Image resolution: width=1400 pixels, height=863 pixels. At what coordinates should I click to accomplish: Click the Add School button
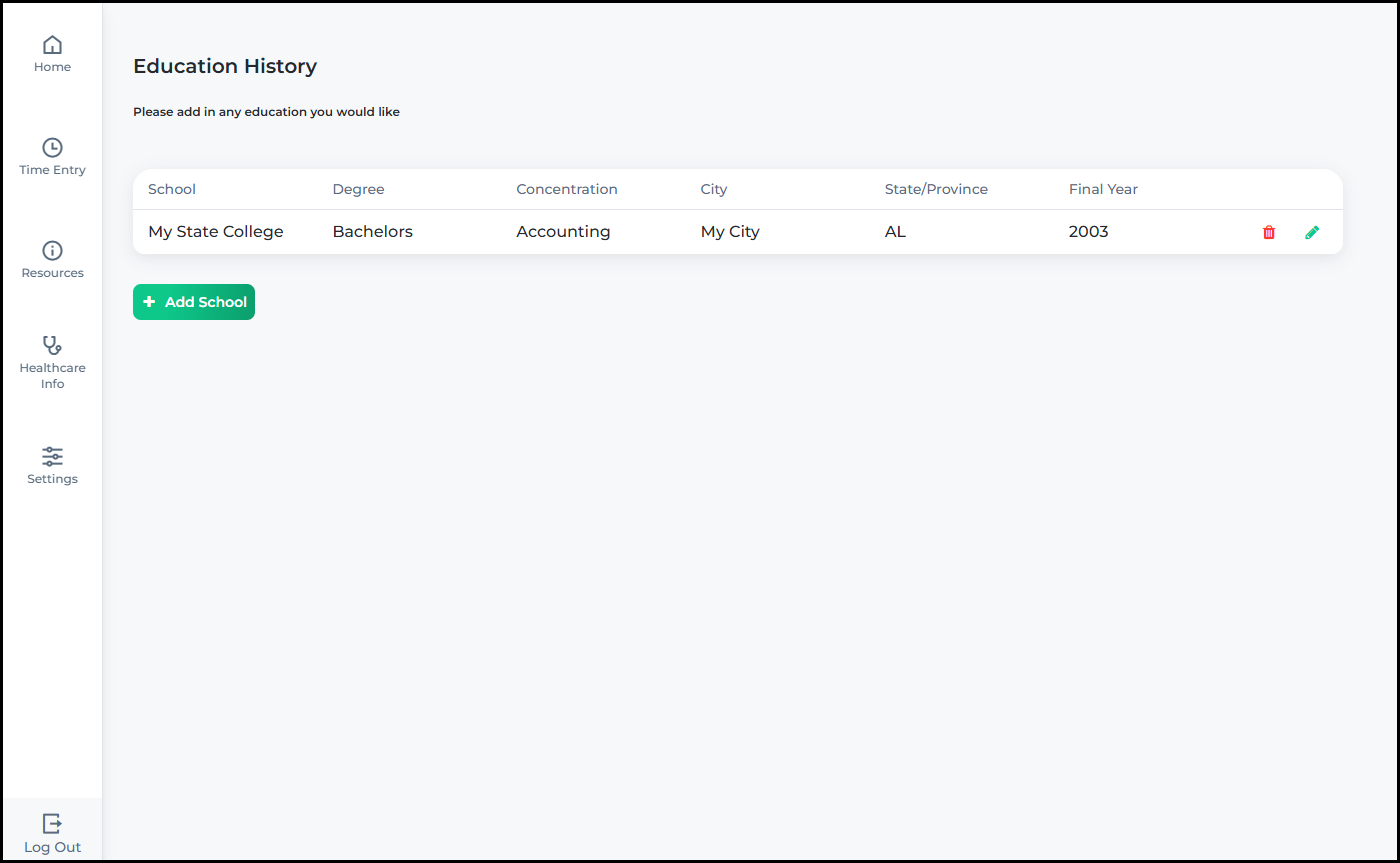pyautogui.click(x=194, y=302)
